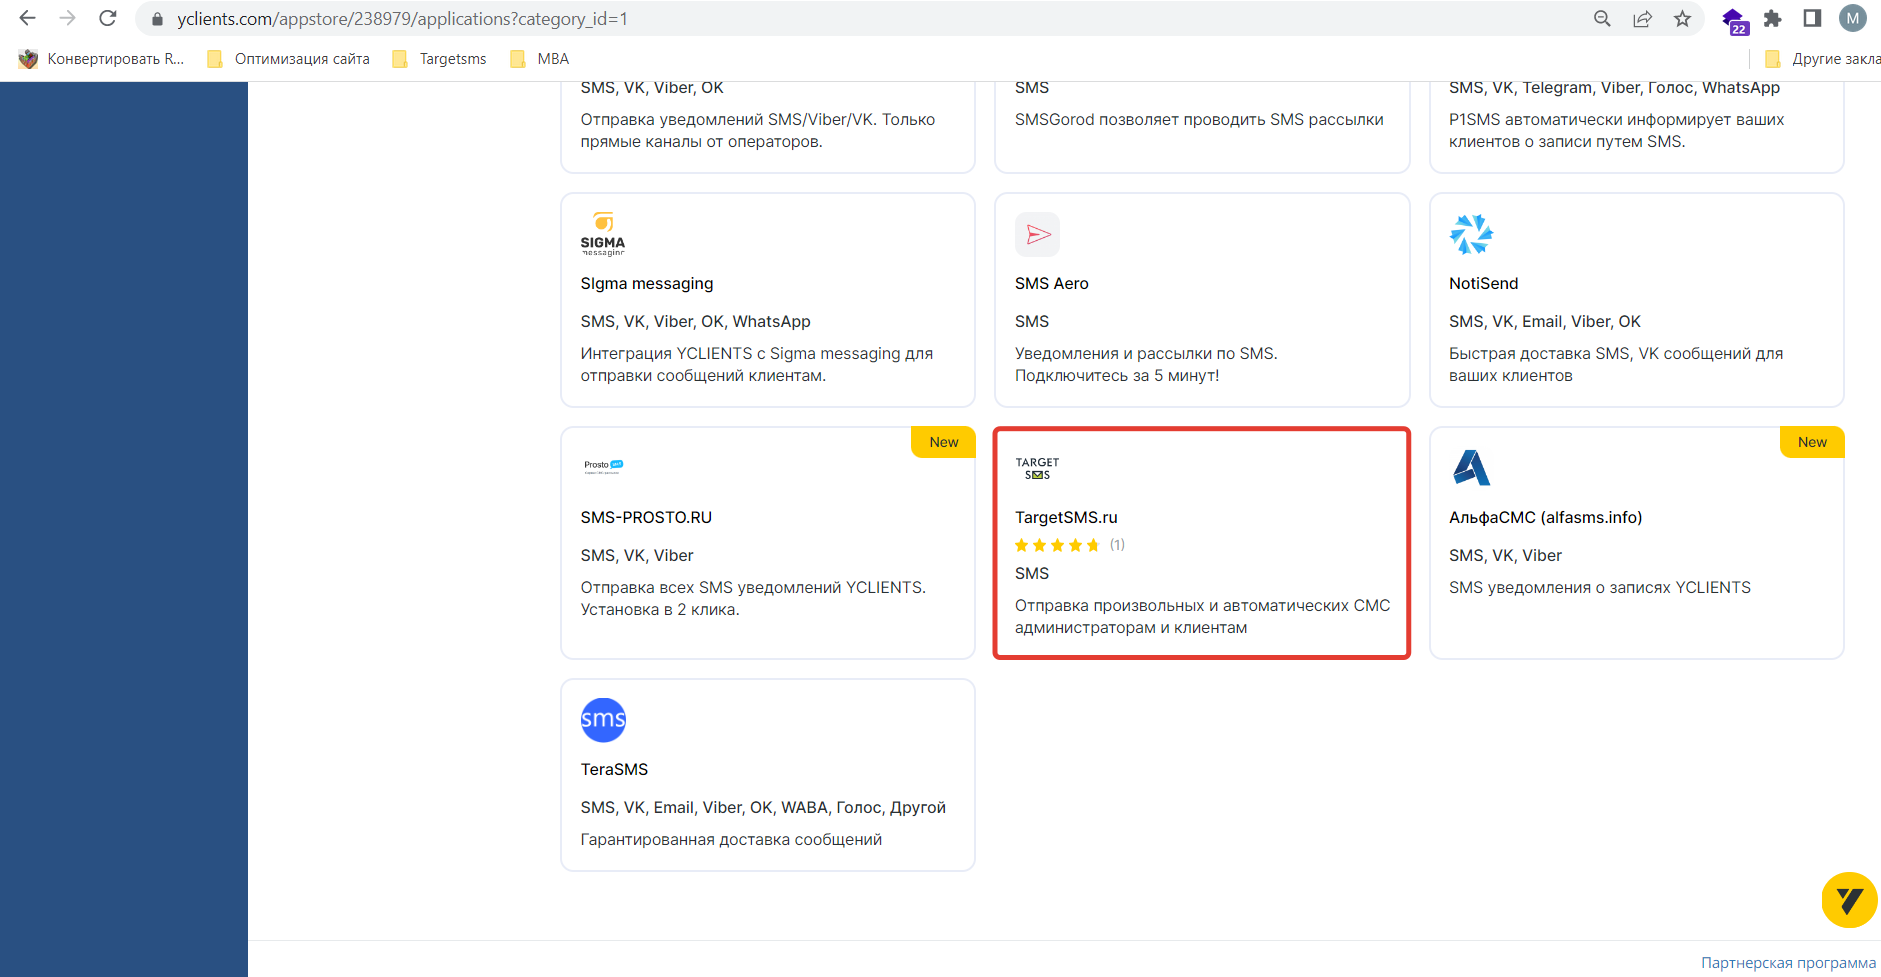This screenshot has width=1881, height=977.
Task: Click 'Установка в 2 клика' description
Action: [x=660, y=610]
